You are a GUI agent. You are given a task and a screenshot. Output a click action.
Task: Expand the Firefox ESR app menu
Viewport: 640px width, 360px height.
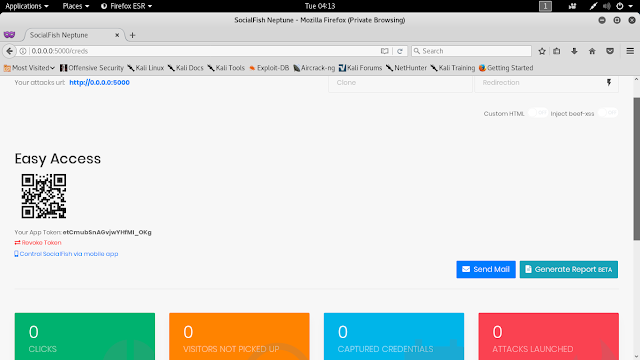[x=127, y=6]
